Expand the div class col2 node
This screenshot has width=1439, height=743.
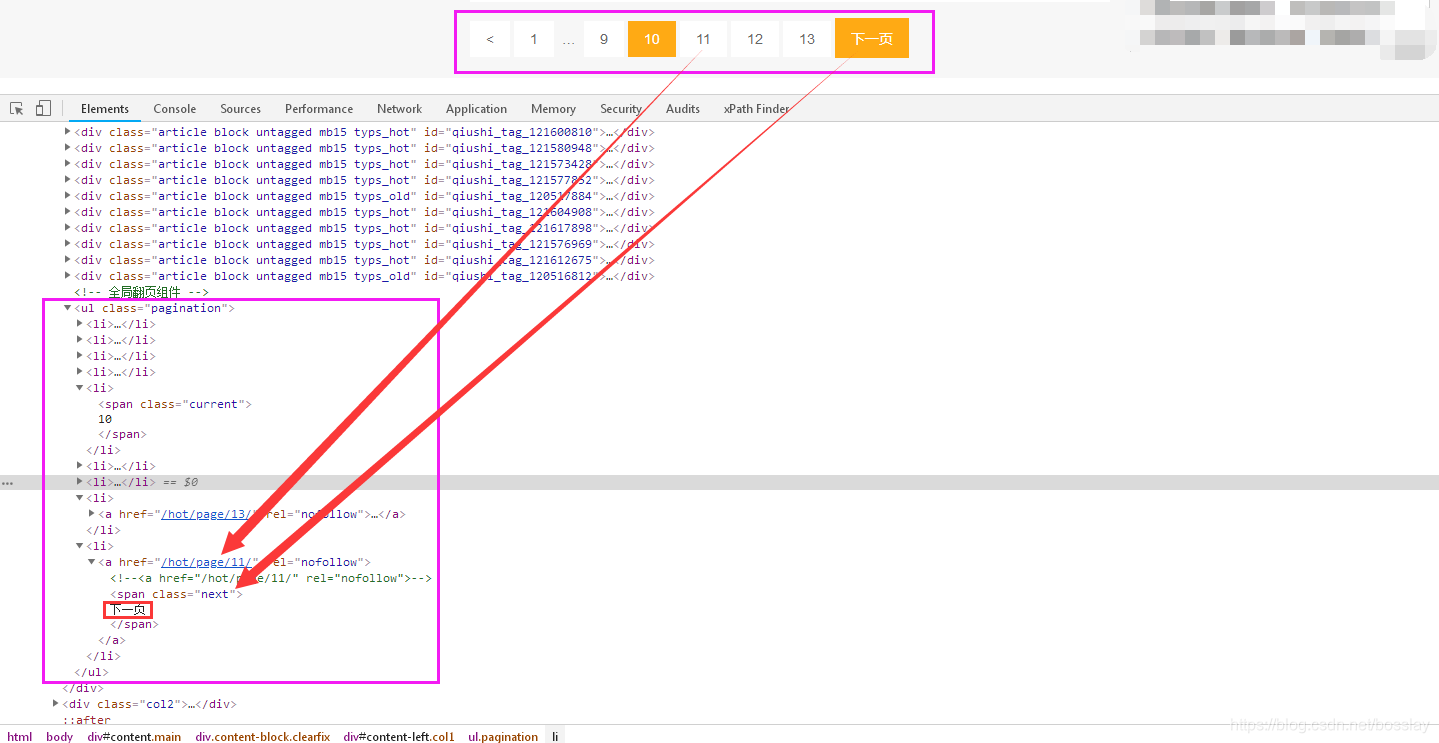(56, 704)
